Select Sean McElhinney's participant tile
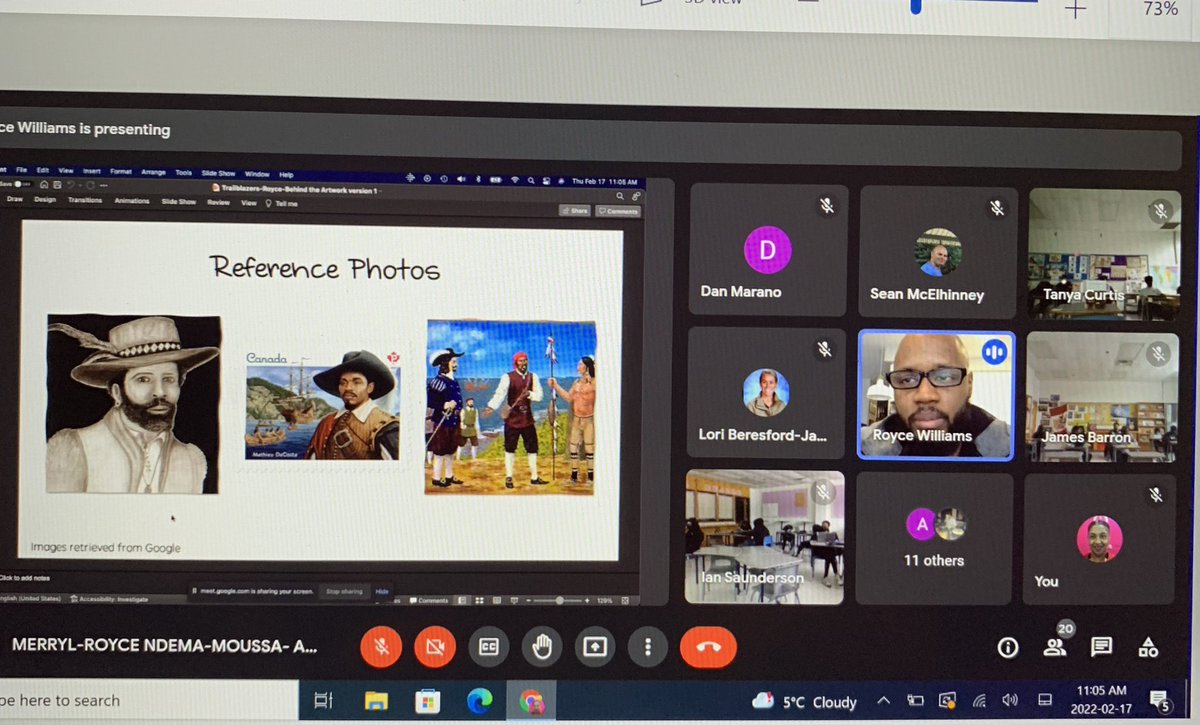 (938, 251)
